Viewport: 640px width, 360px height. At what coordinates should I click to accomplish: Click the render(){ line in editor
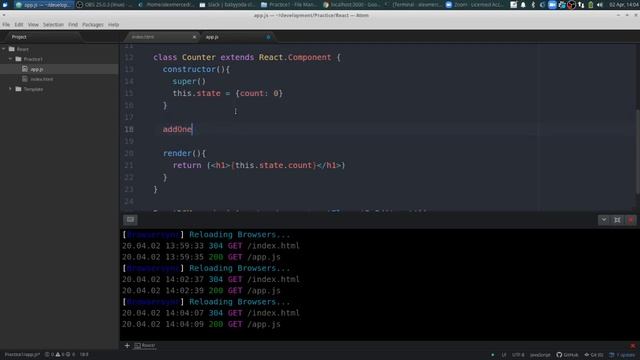click(x=185, y=153)
